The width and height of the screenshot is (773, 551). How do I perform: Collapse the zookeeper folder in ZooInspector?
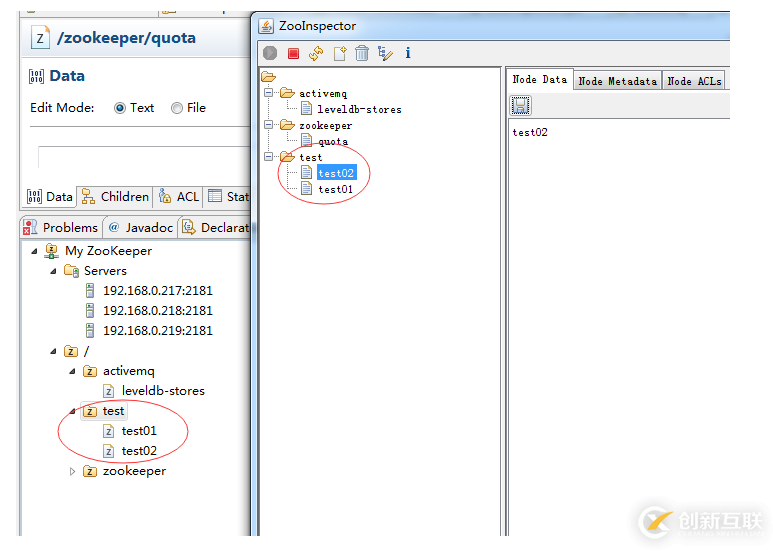pos(268,124)
